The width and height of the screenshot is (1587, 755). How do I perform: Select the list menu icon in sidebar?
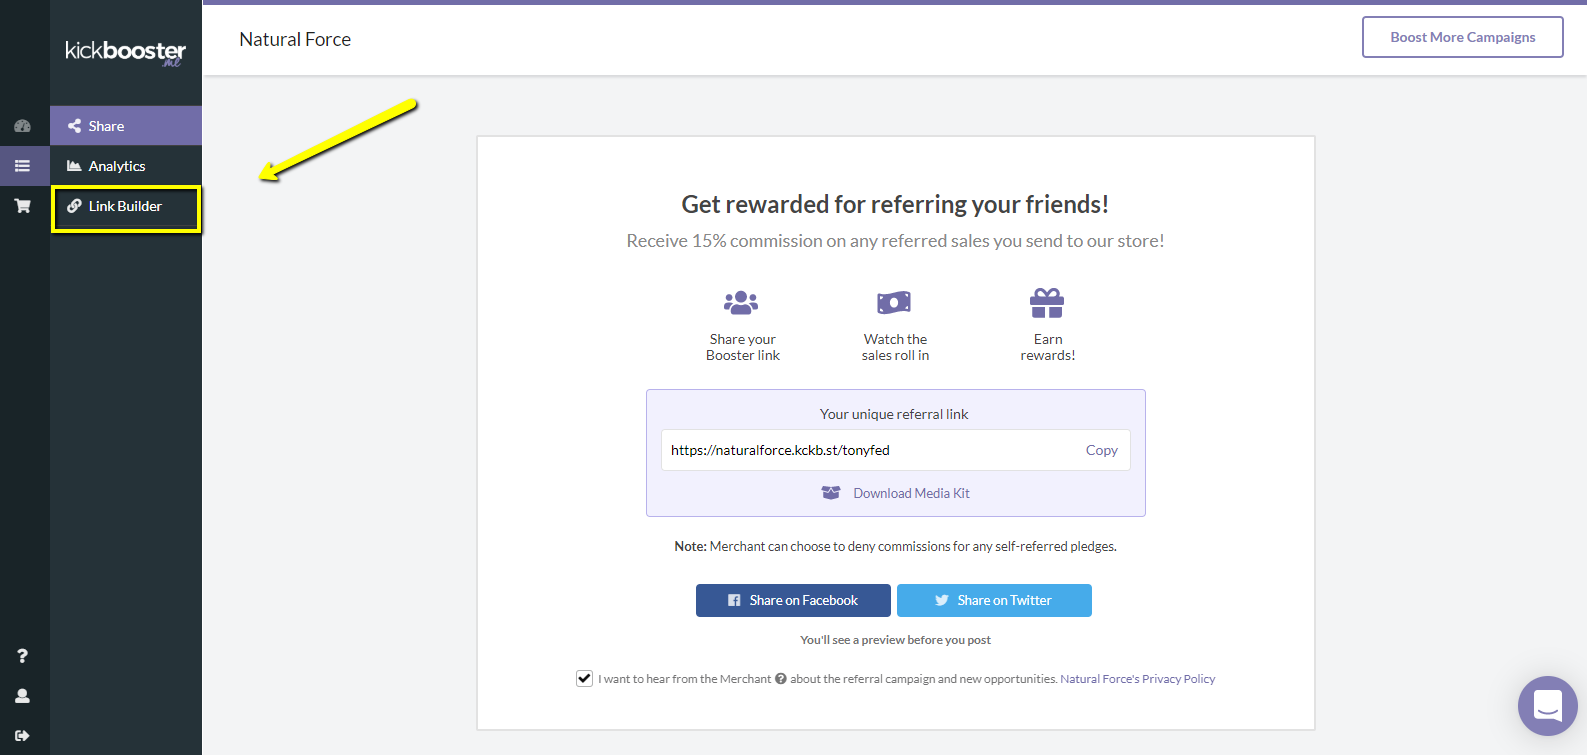tap(22, 166)
